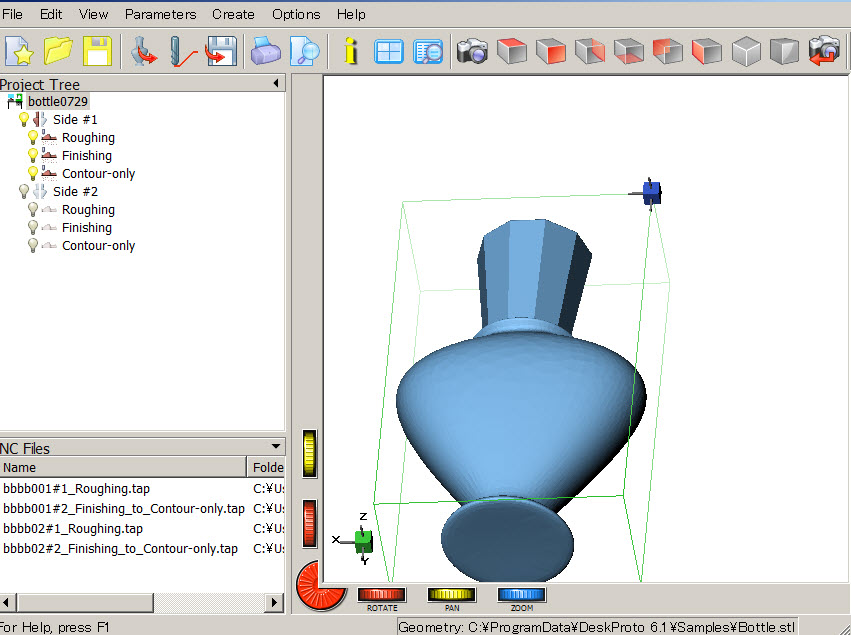Select Side #1 in project tree
The width and height of the screenshot is (851, 635).
click(75, 119)
